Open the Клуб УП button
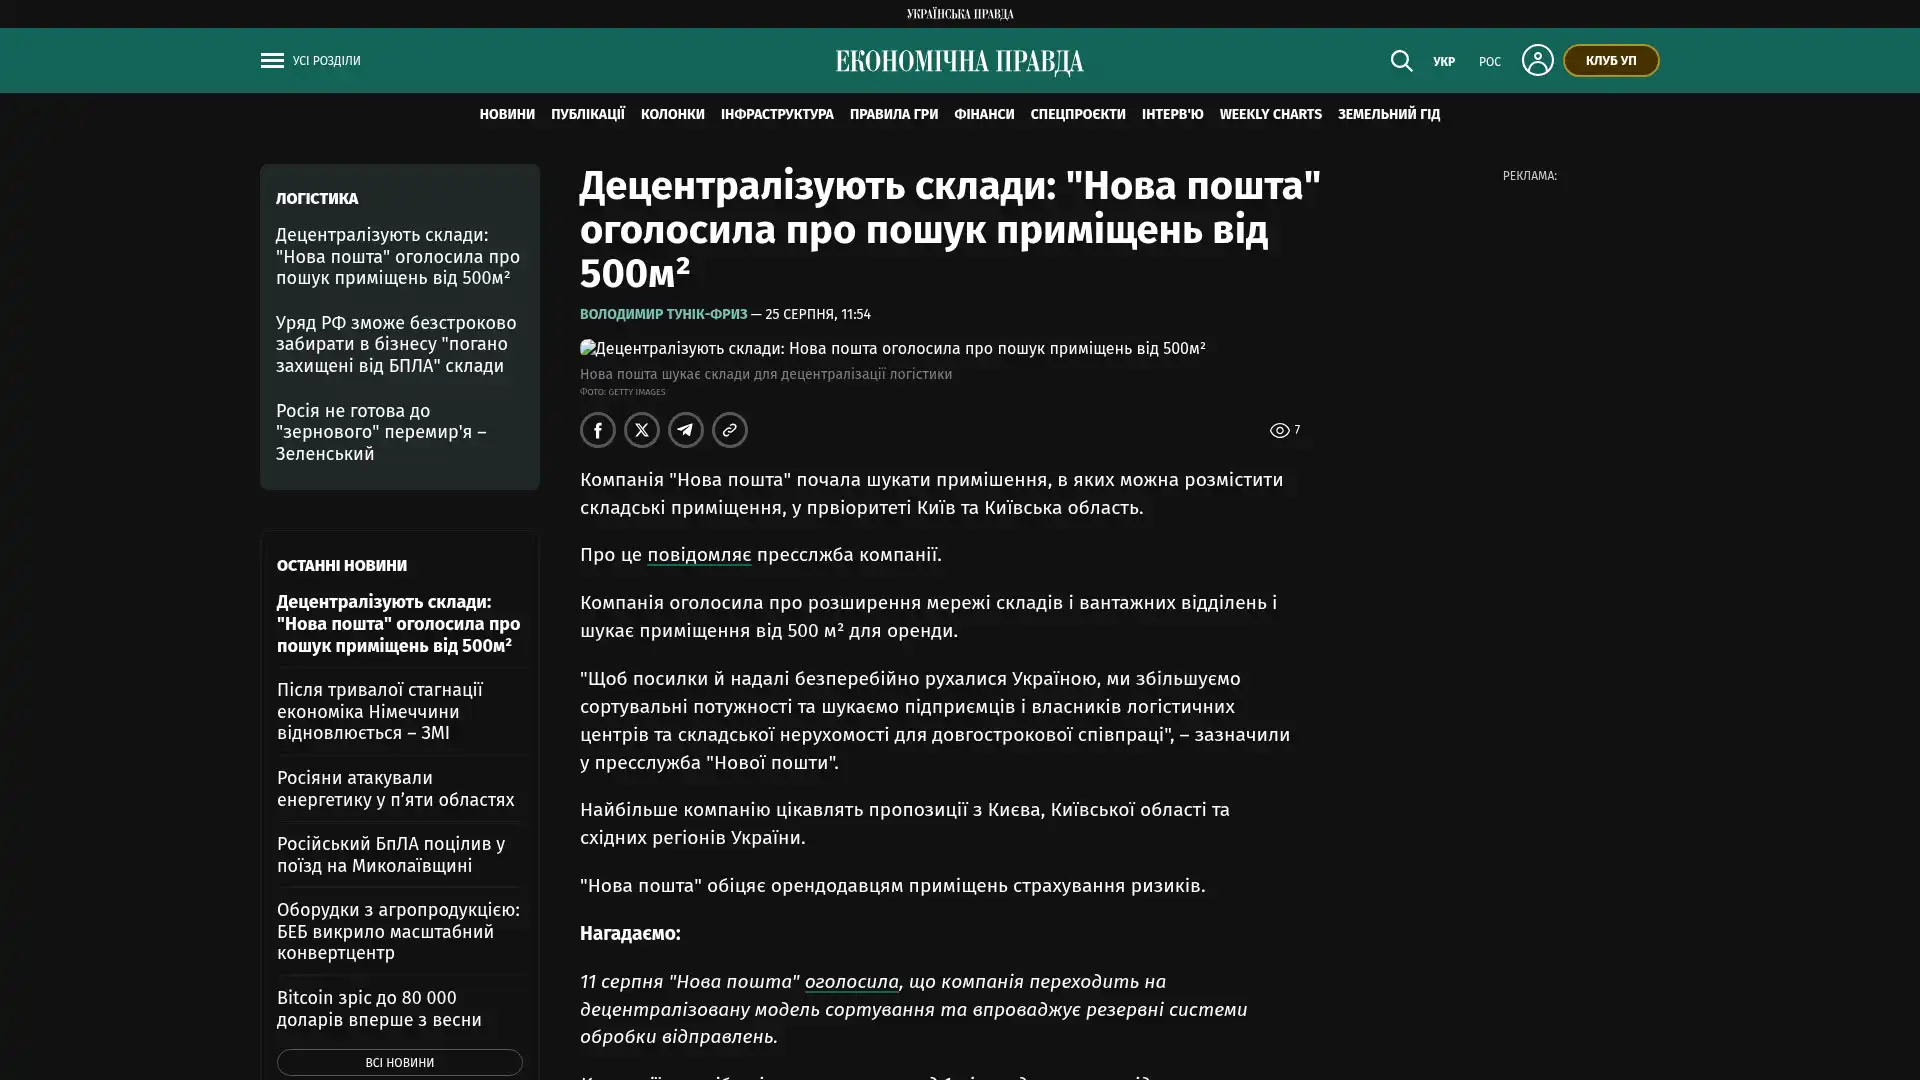 (1611, 60)
